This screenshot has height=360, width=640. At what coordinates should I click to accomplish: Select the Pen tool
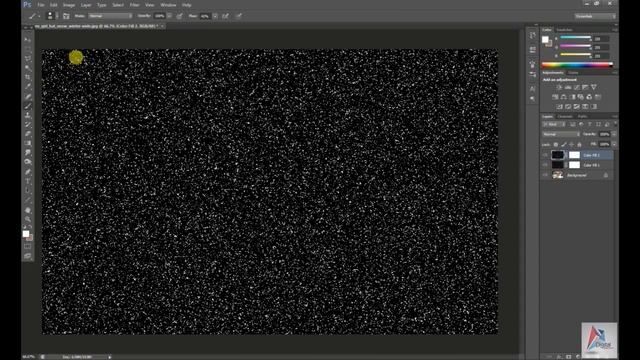click(x=28, y=172)
